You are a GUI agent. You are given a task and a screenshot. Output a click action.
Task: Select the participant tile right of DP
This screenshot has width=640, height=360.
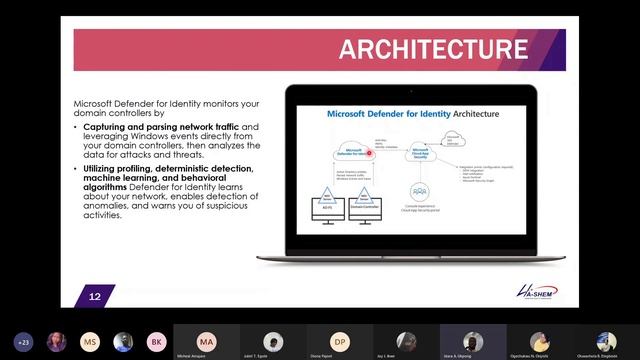[x=406, y=342]
